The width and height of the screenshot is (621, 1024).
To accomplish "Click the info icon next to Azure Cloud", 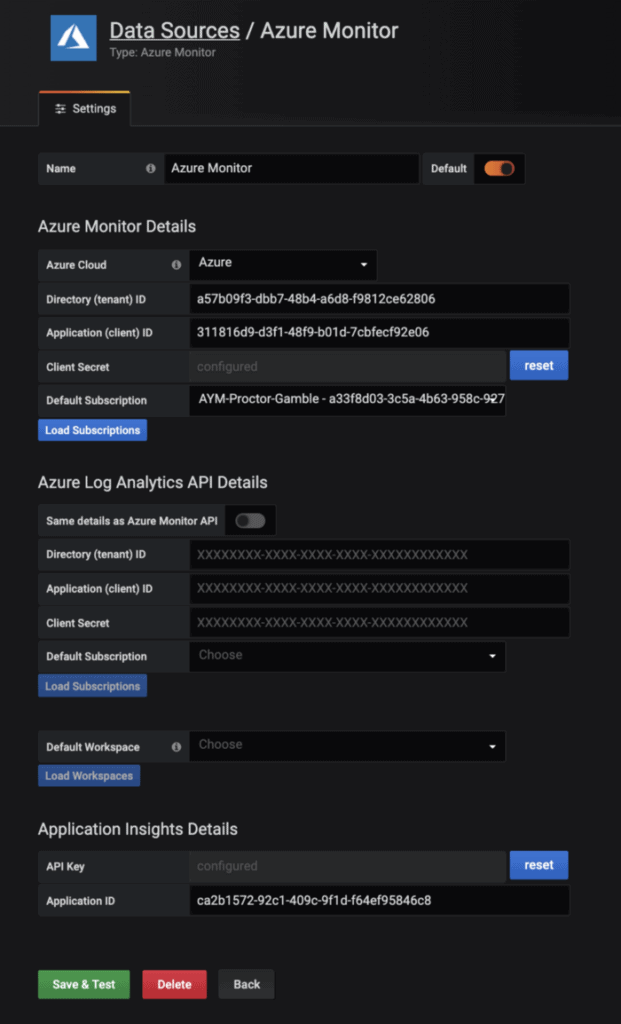I will coord(176,265).
